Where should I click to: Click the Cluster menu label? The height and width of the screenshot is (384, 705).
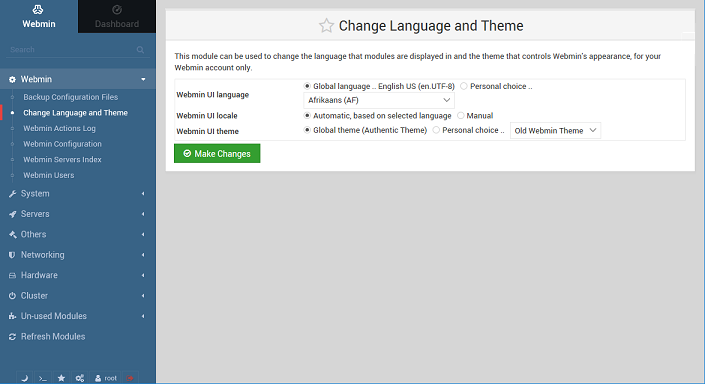(x=34, y=296)
